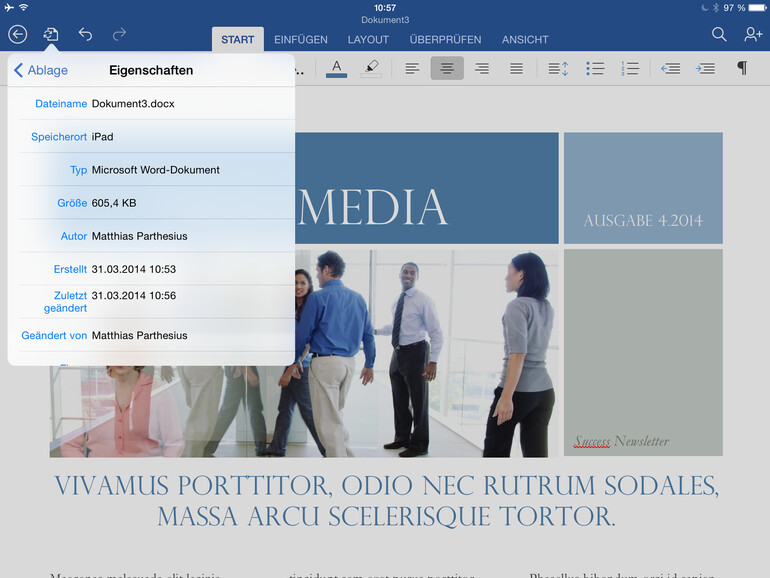The height and width of the screenshot is (578, 770).
Task: Apply the text highlighter tool
Action: [370, 68]
